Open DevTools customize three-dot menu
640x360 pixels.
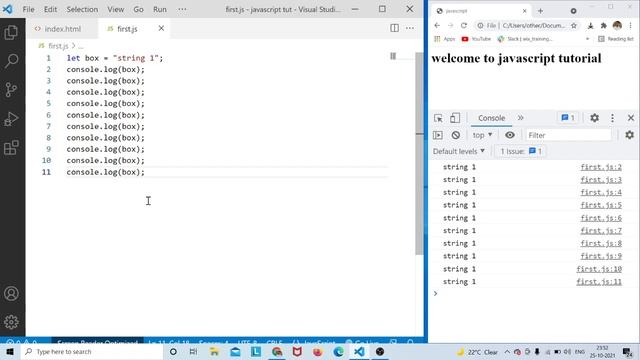point(612,118)
